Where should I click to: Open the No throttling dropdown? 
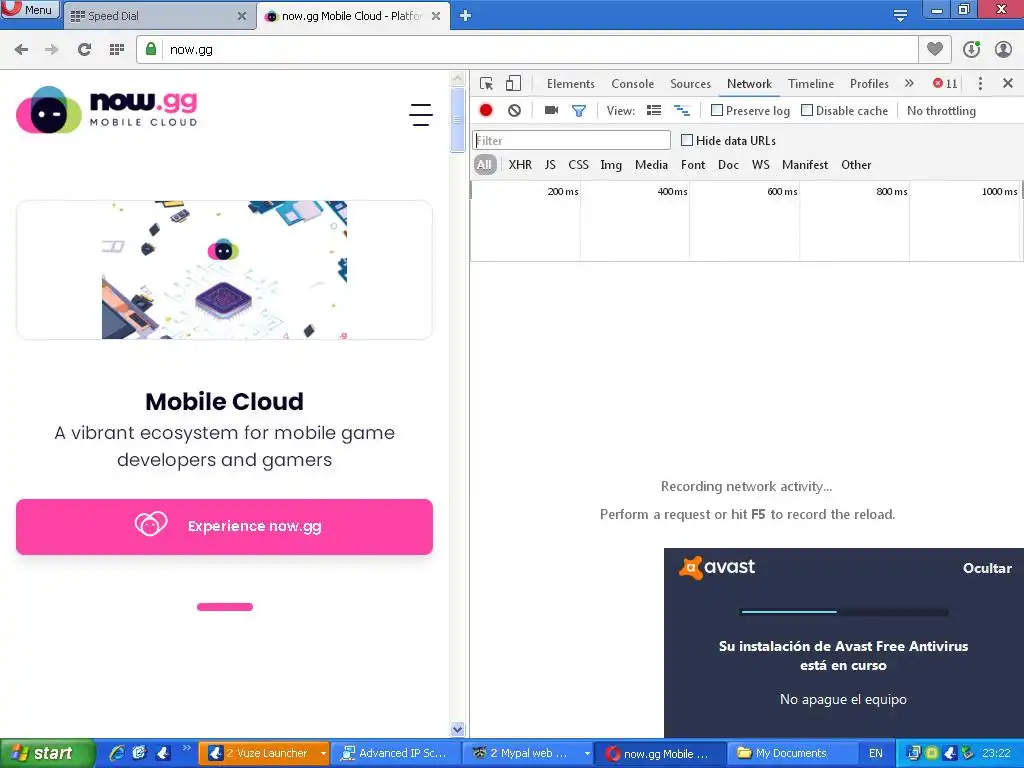coord(941,111)
